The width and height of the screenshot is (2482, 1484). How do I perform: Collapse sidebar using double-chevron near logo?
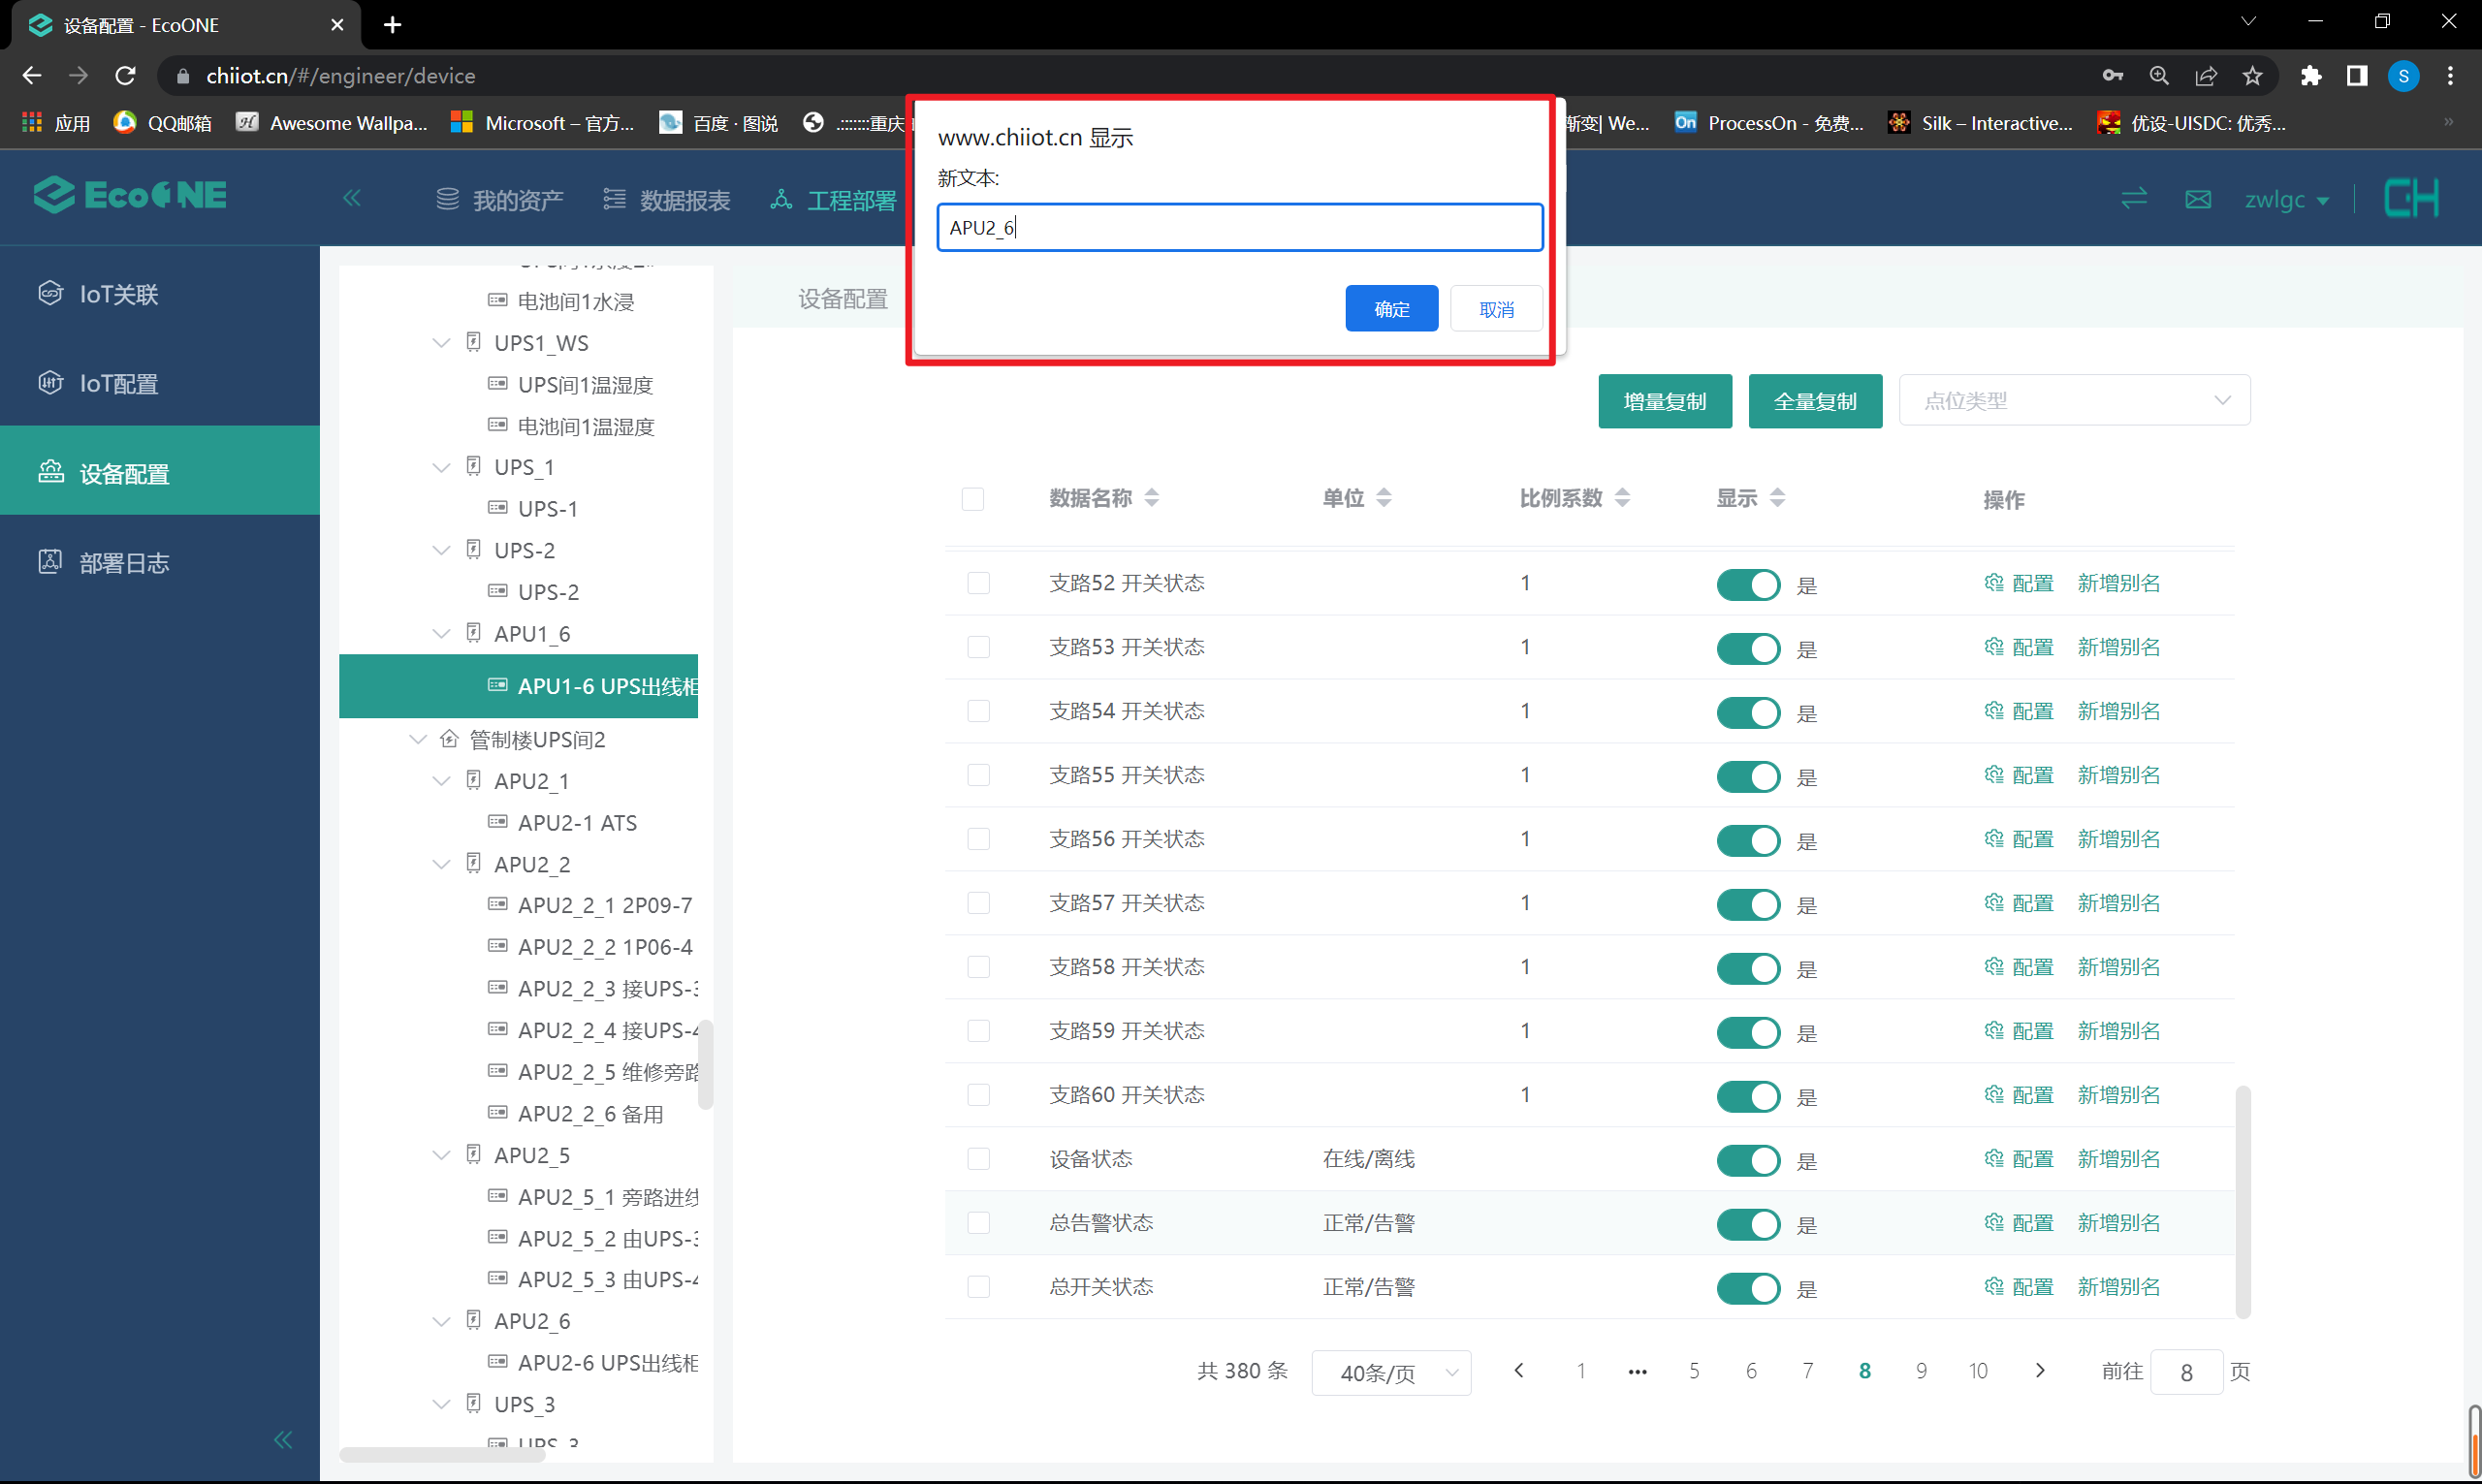coord(352,198)
